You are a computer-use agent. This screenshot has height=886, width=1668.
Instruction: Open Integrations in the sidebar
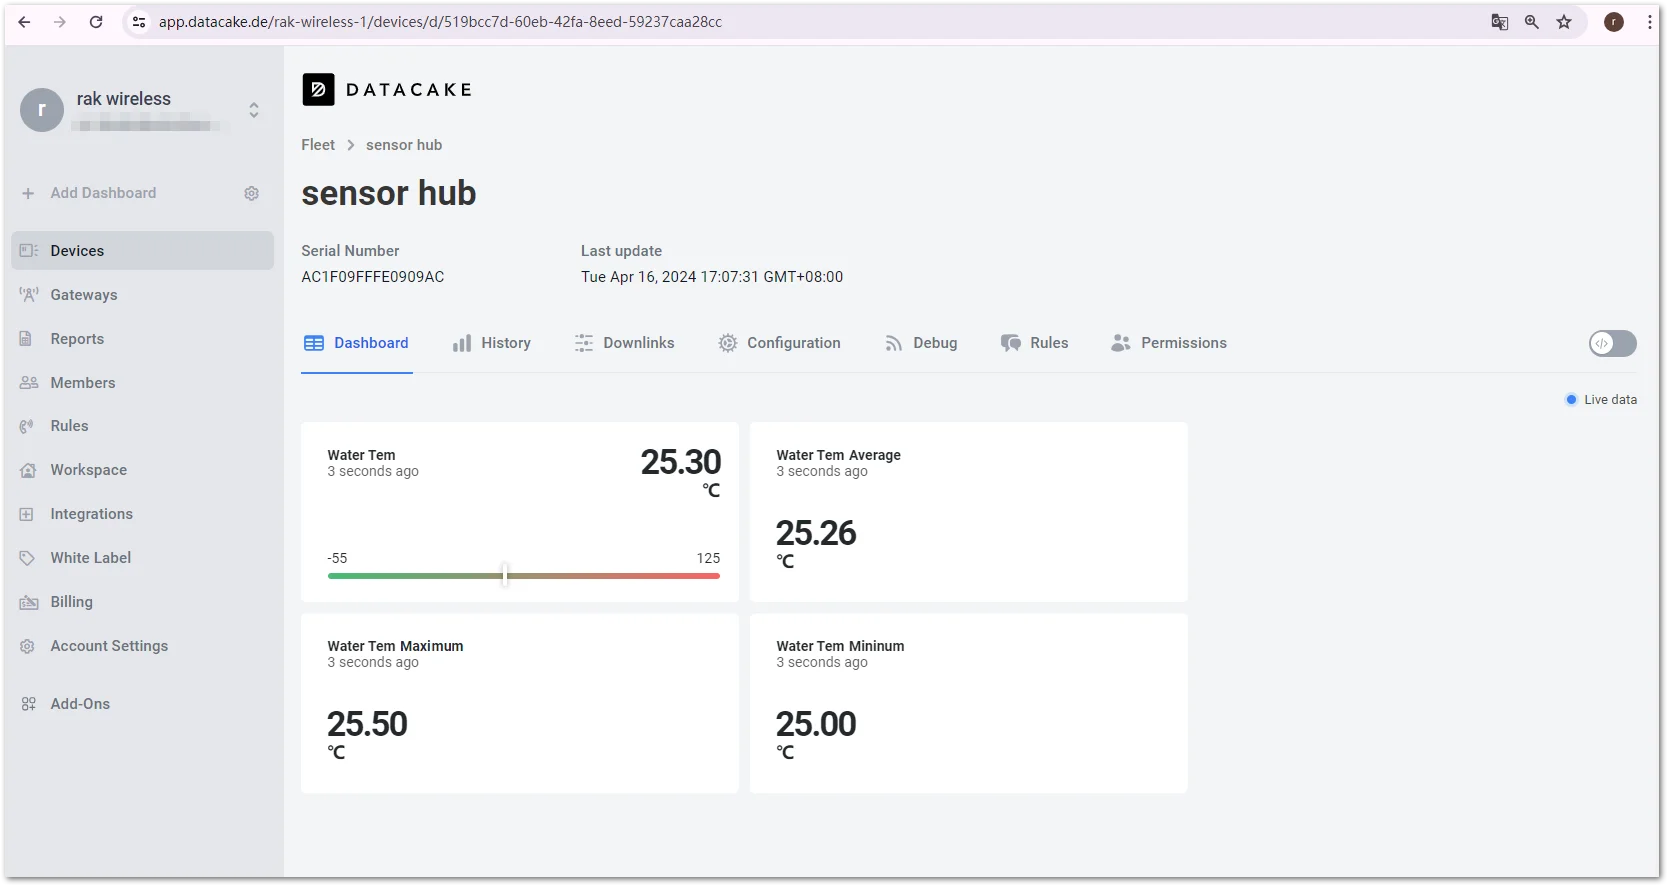(x=142, y=514)
